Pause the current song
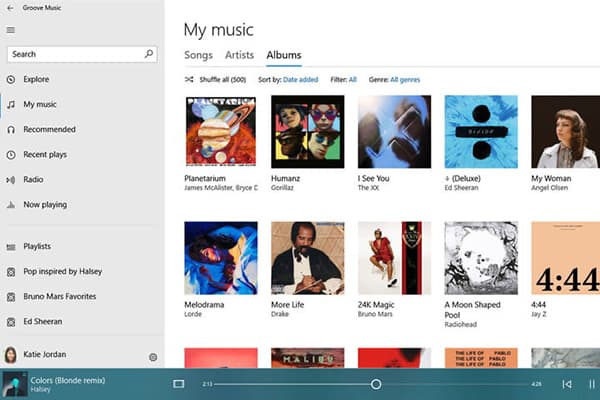This screenshot has height=400, width=600. coord(592,384)
